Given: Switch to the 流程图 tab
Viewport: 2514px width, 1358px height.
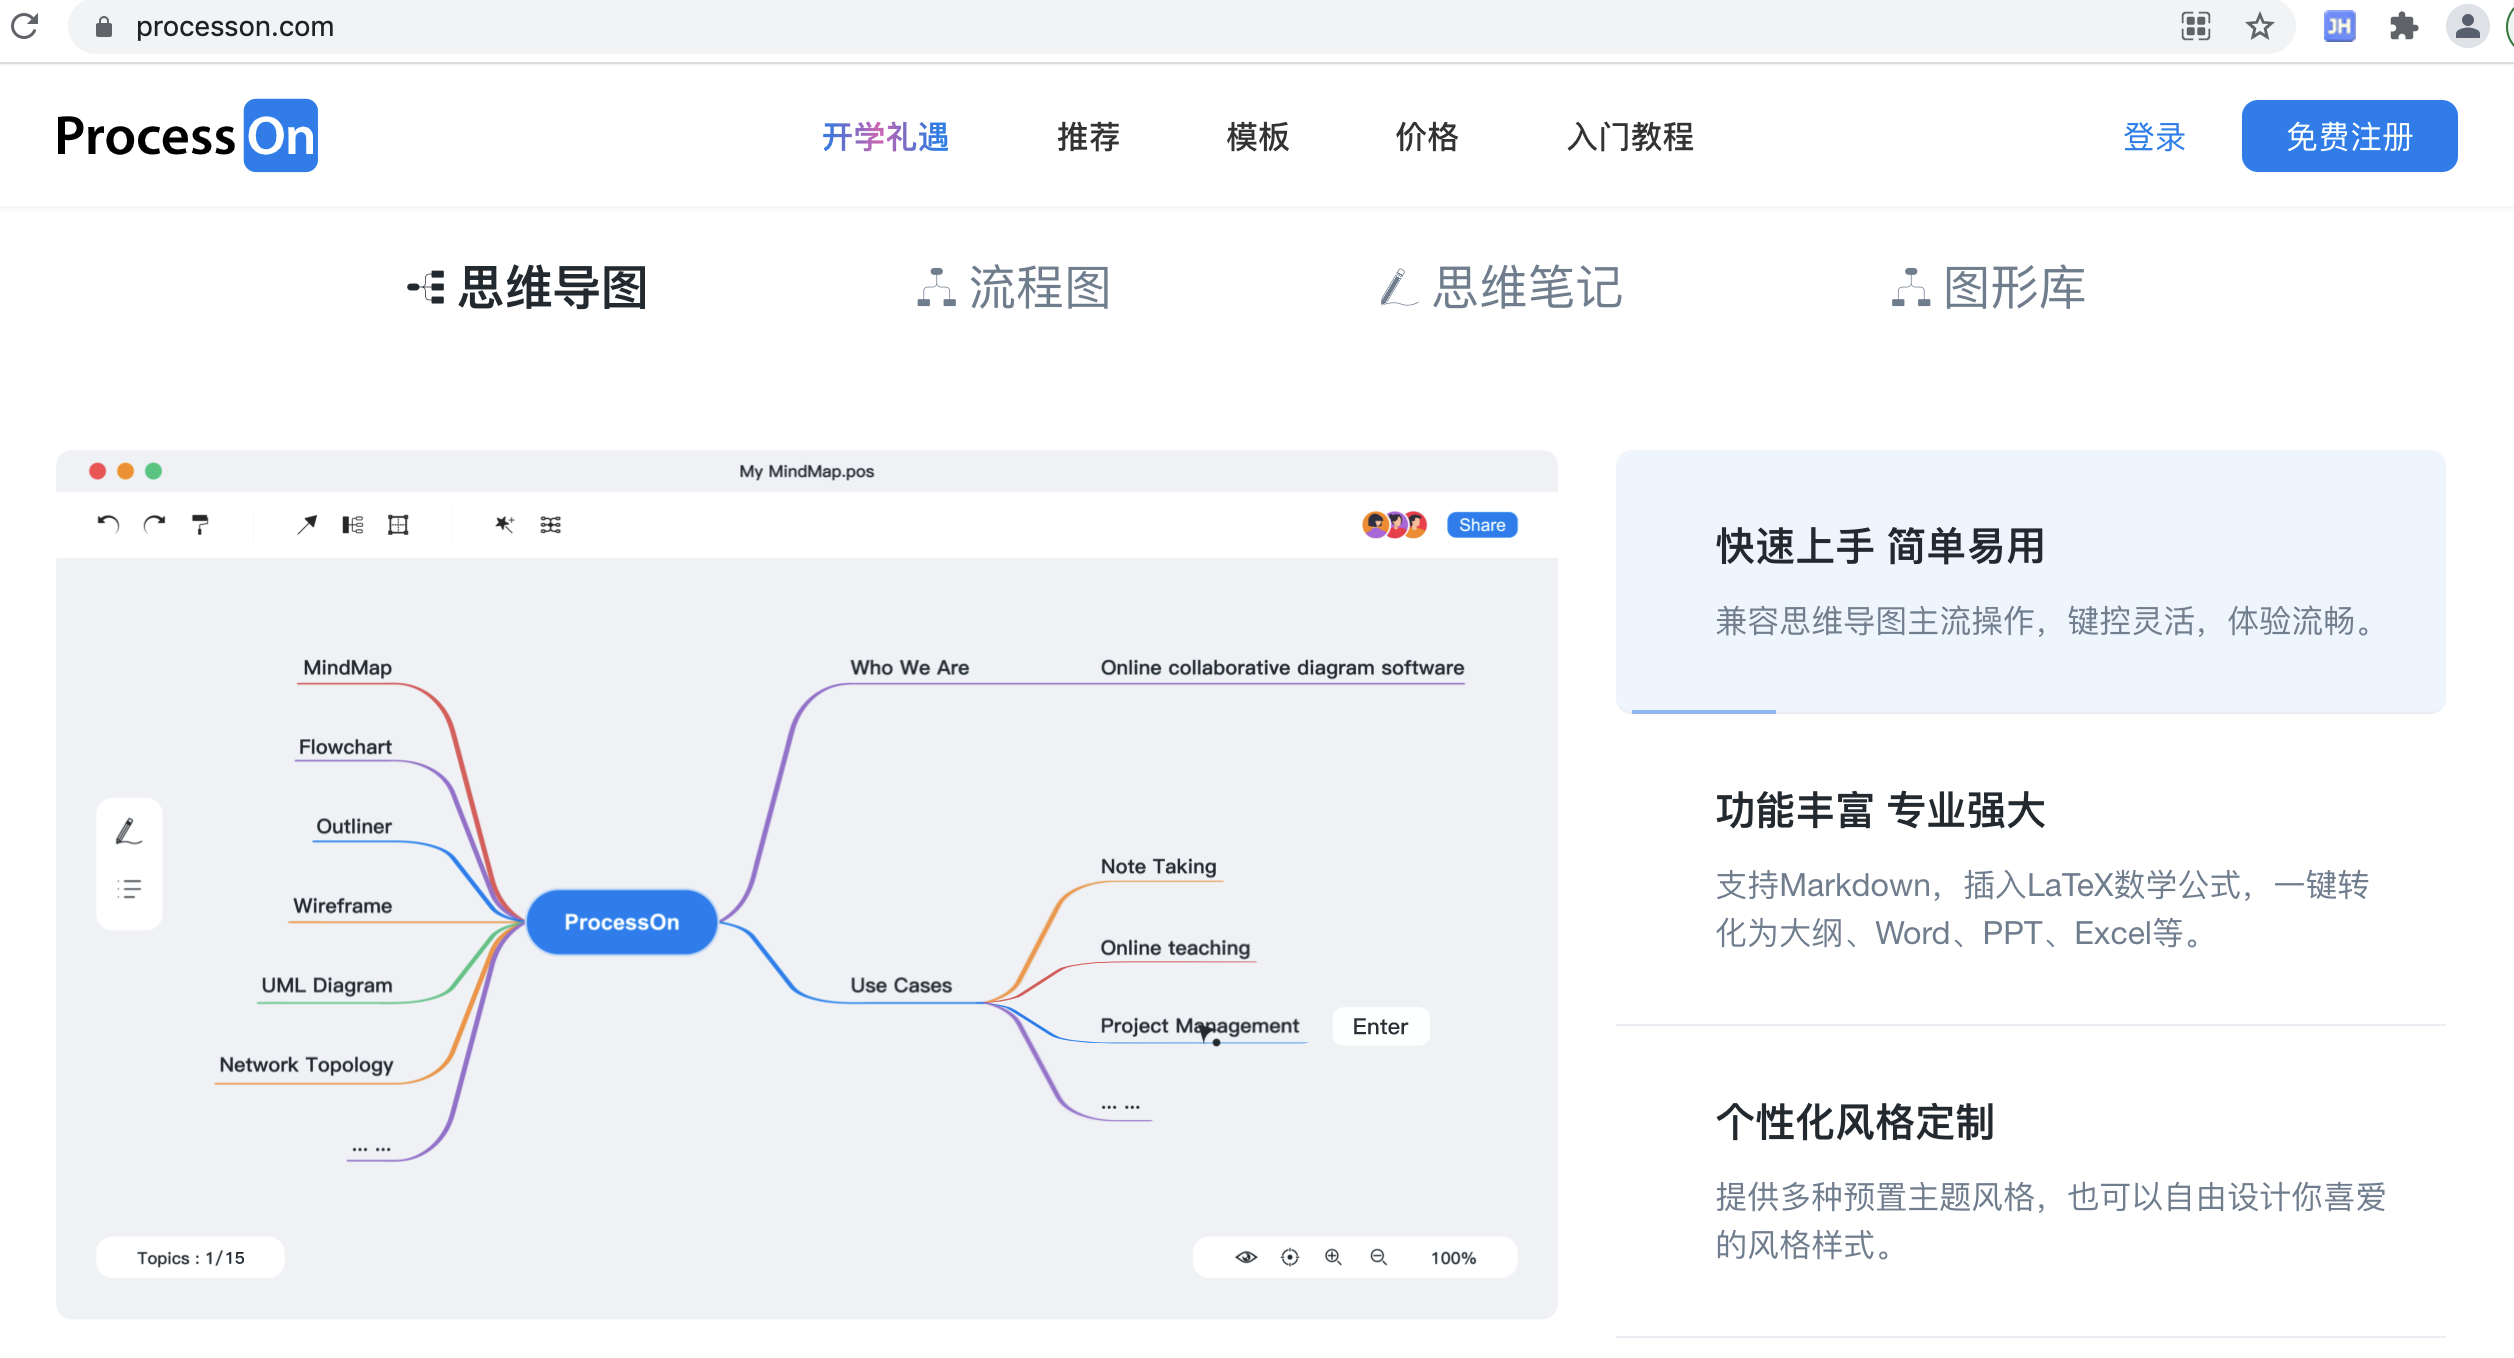Looking at the screenshot, I should click(x=1014, y=288).
